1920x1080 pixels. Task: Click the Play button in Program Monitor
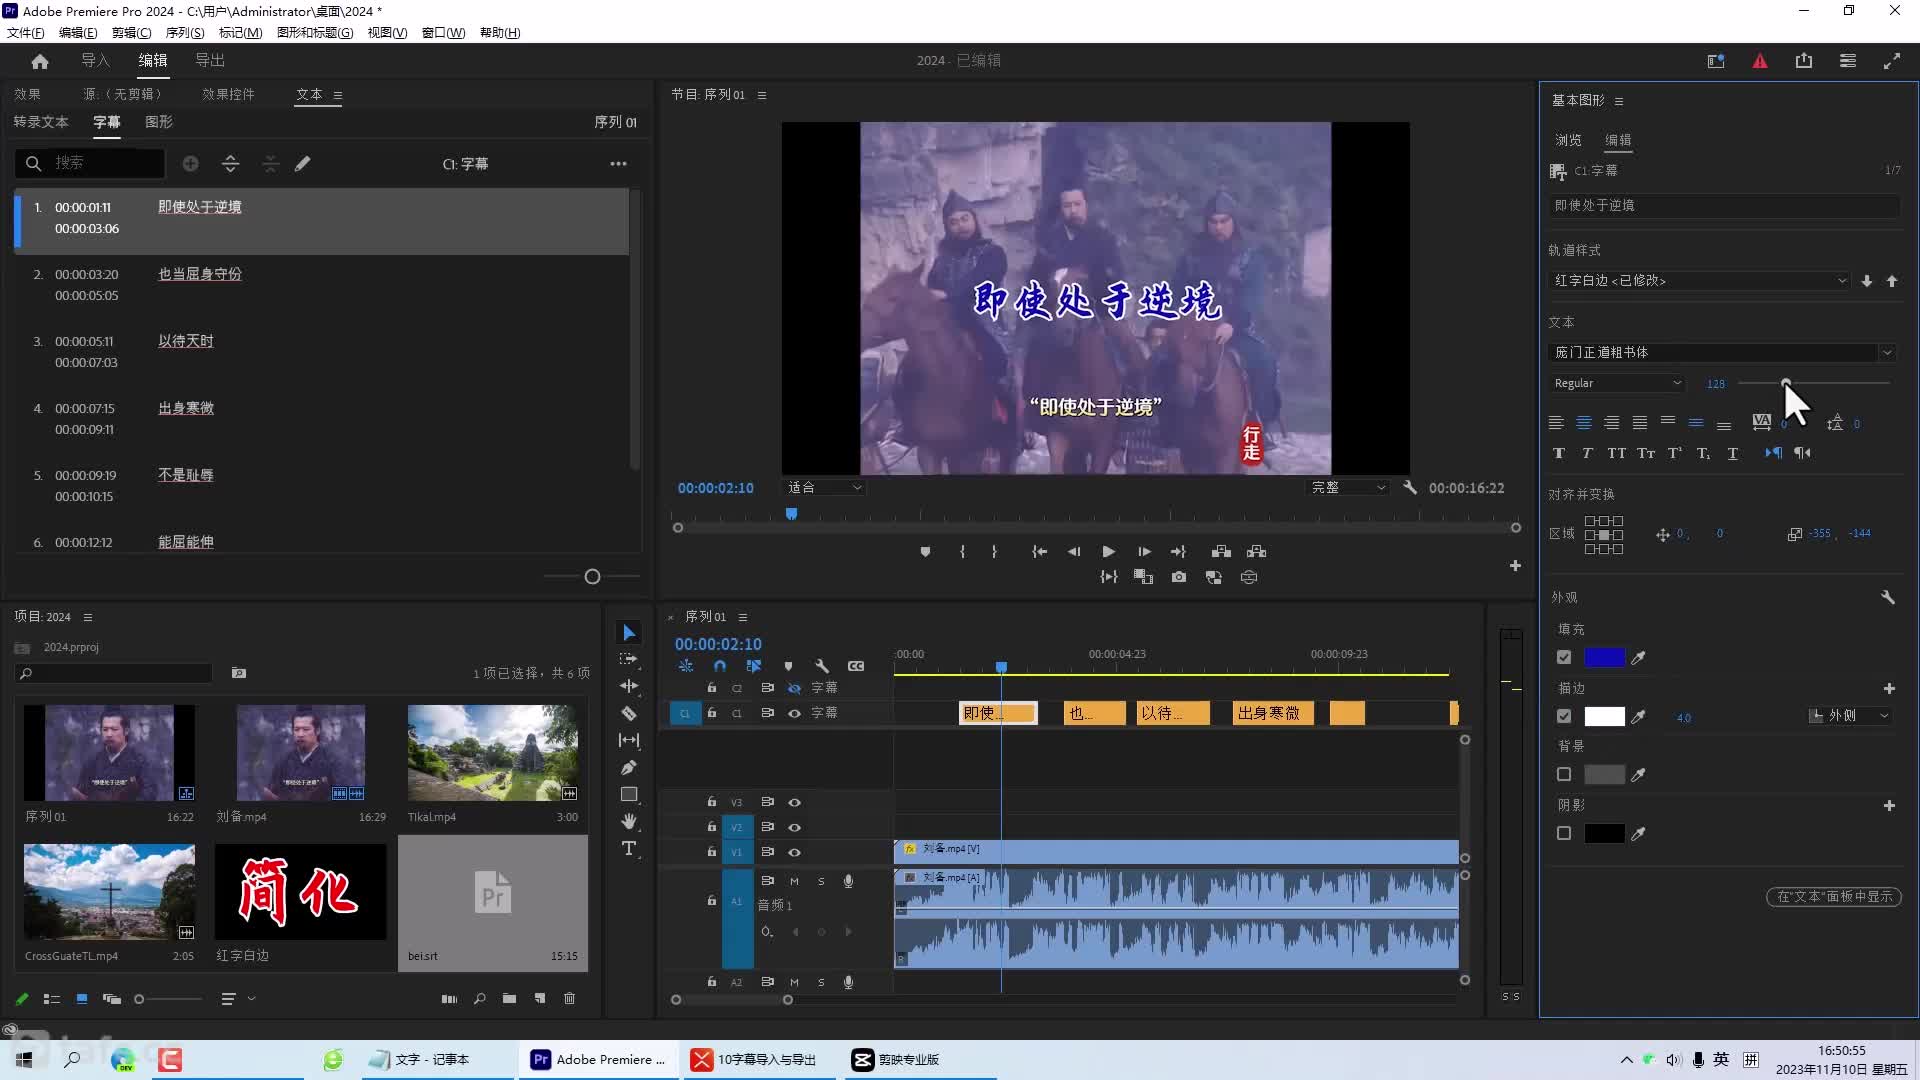[x=1108, y=552]
